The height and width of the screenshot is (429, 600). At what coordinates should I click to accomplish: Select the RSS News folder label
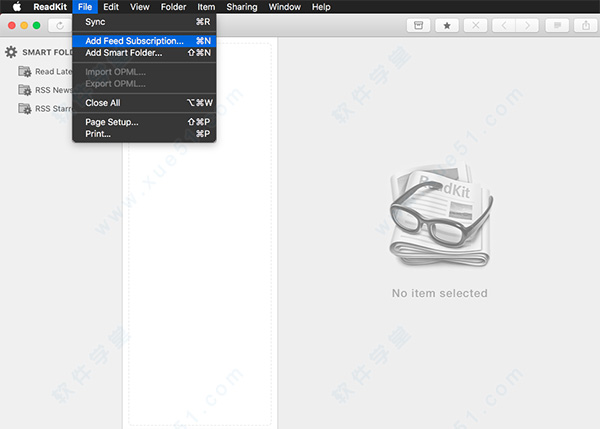click(x=54, y=90)
